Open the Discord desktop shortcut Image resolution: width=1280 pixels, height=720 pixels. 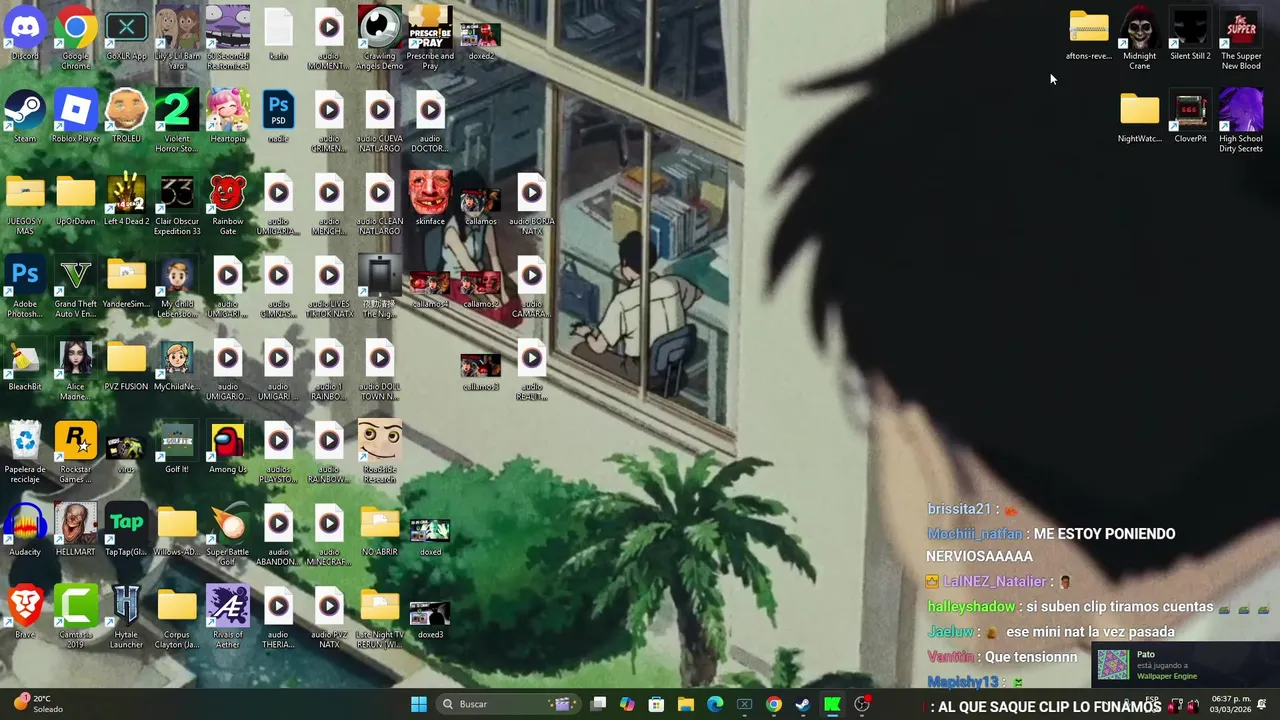pyautogui.click(x=25, y=33)
